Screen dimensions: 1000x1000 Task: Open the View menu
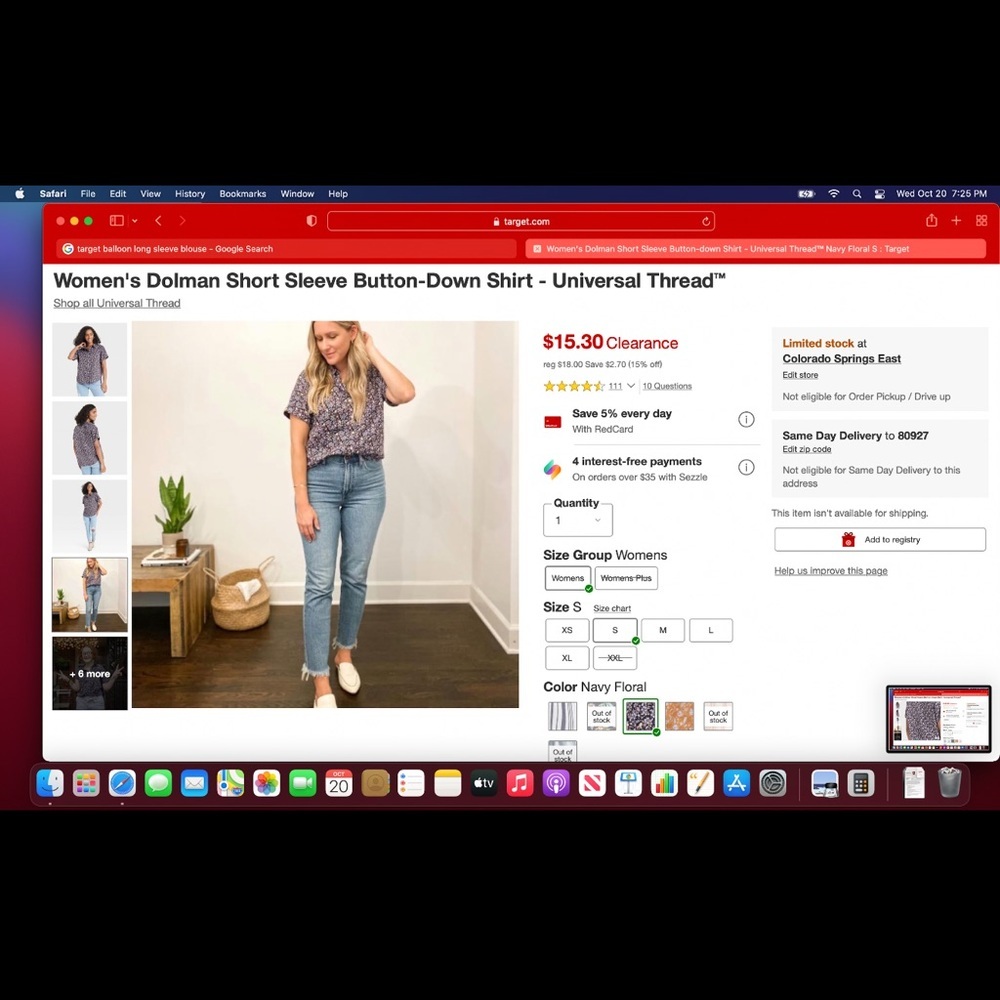(151, 194)
